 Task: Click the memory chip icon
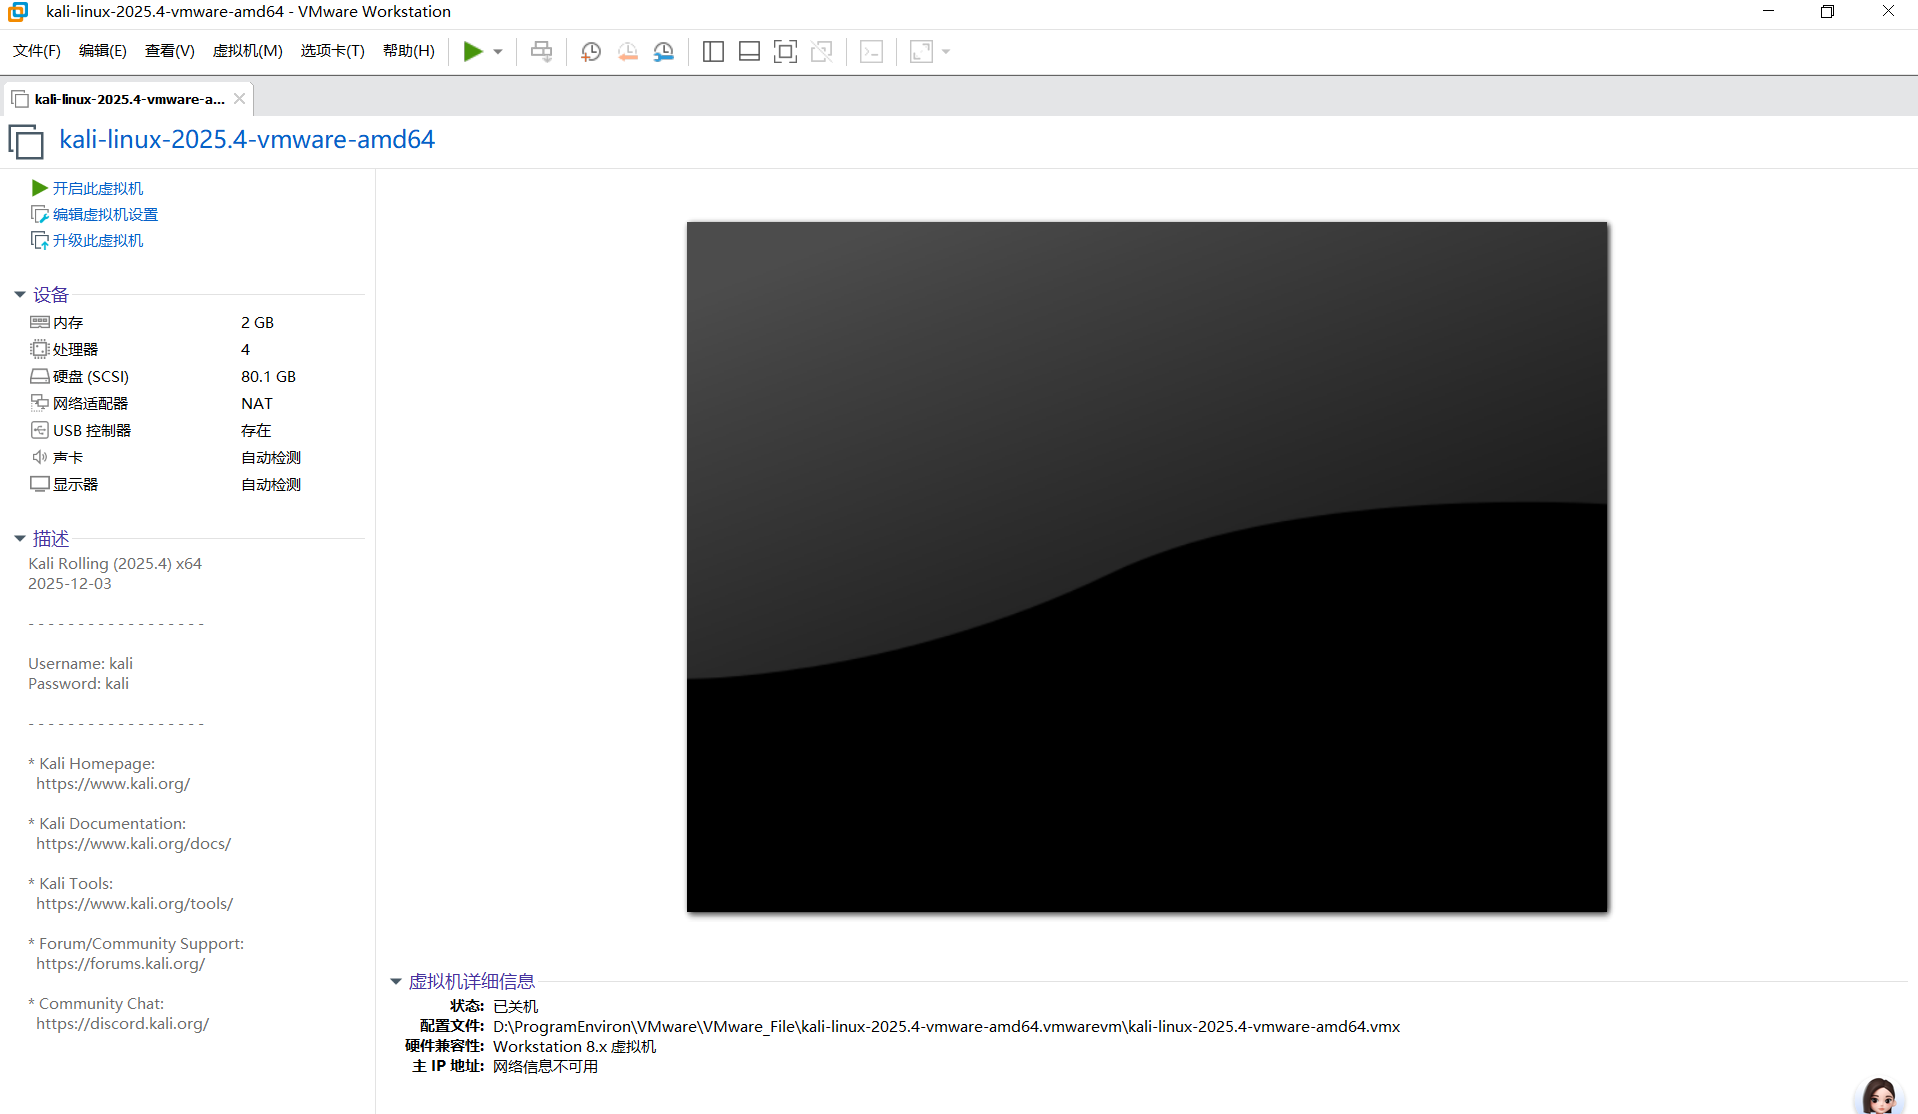pos(40,322)
